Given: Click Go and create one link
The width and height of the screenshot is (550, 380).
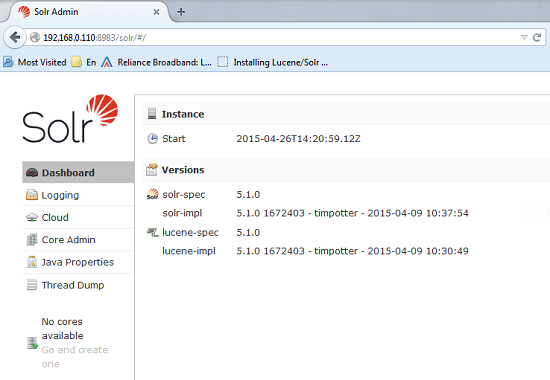Looking at the screenshot, I should pyautogui.click(x=75, y=357).
